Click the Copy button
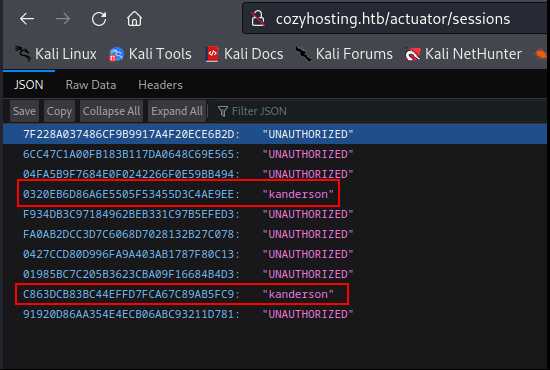This screenshot has height=370, width=550. click(59, 111)
